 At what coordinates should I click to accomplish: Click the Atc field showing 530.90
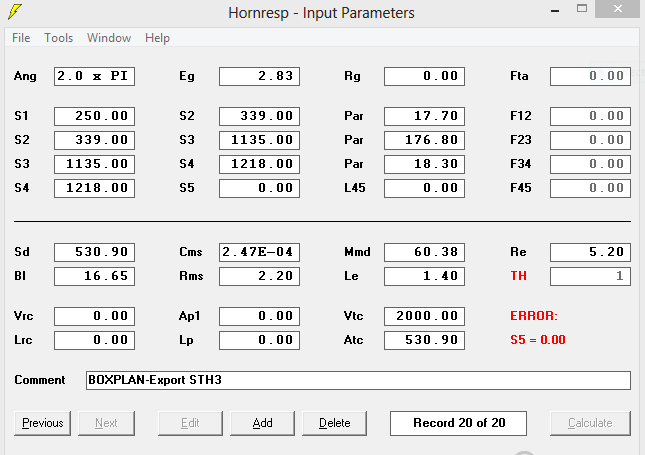425,341
